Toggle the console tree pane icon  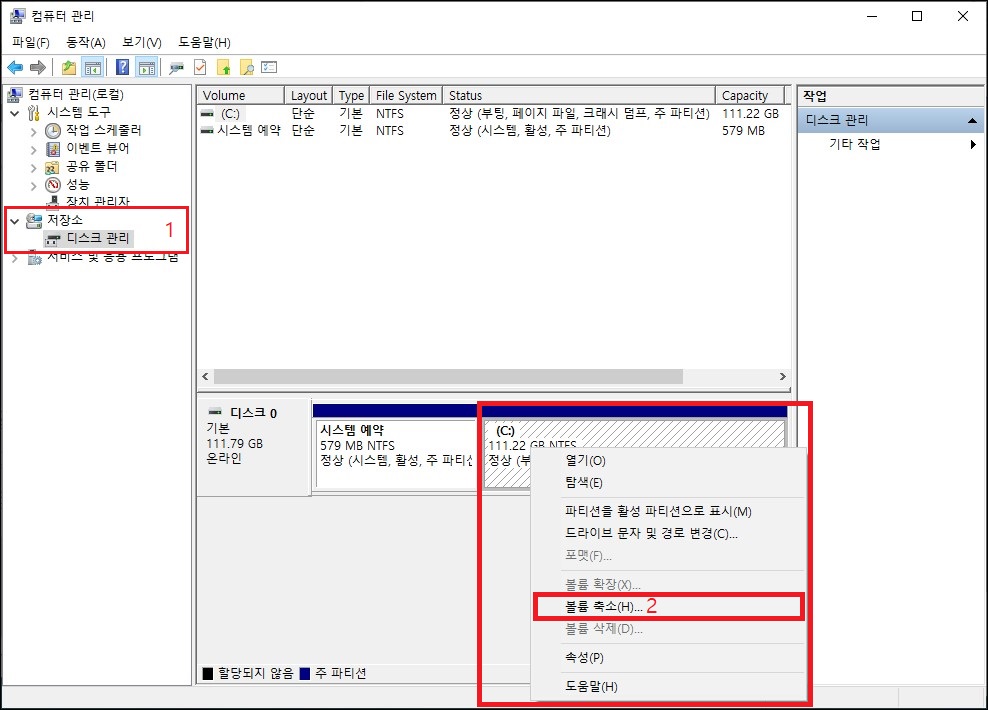click(93, 67)
